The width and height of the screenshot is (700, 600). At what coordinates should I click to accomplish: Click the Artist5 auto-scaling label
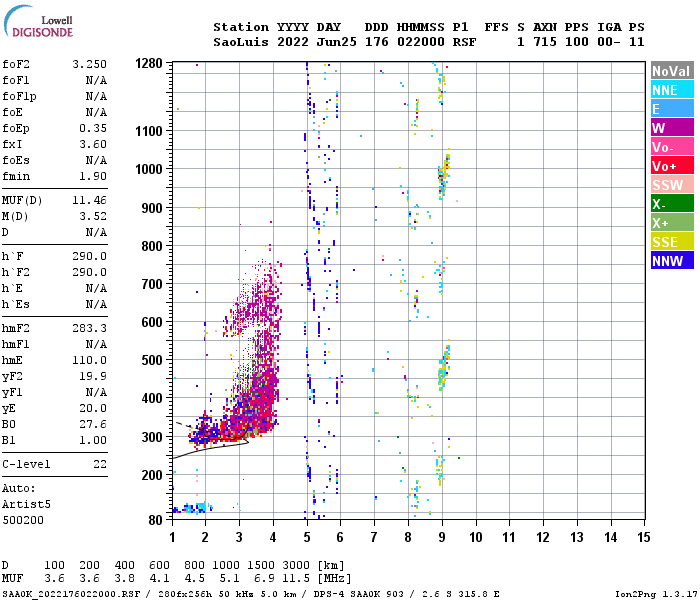click(26, 504)
